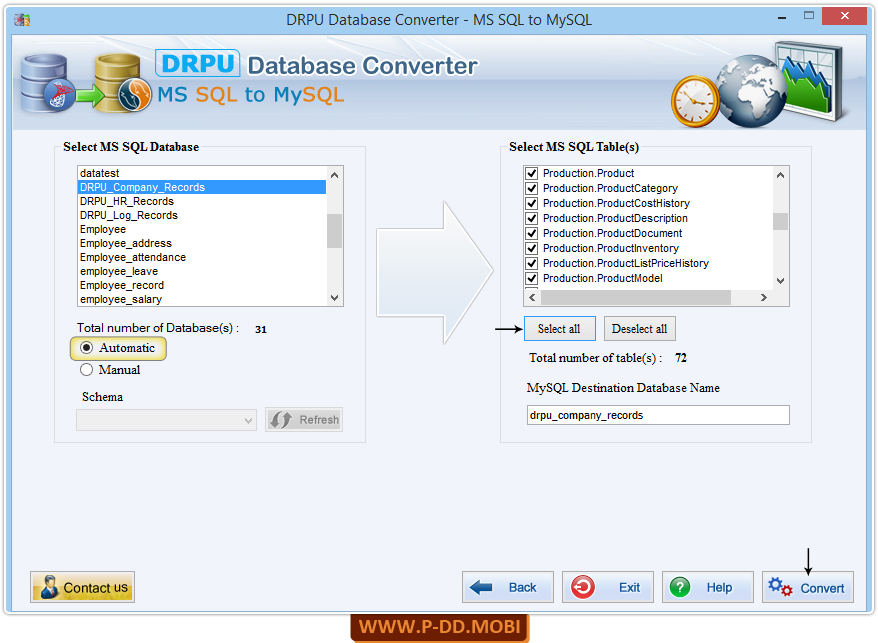
Task: Click the green Help question icon
Action: click(680, 588)
